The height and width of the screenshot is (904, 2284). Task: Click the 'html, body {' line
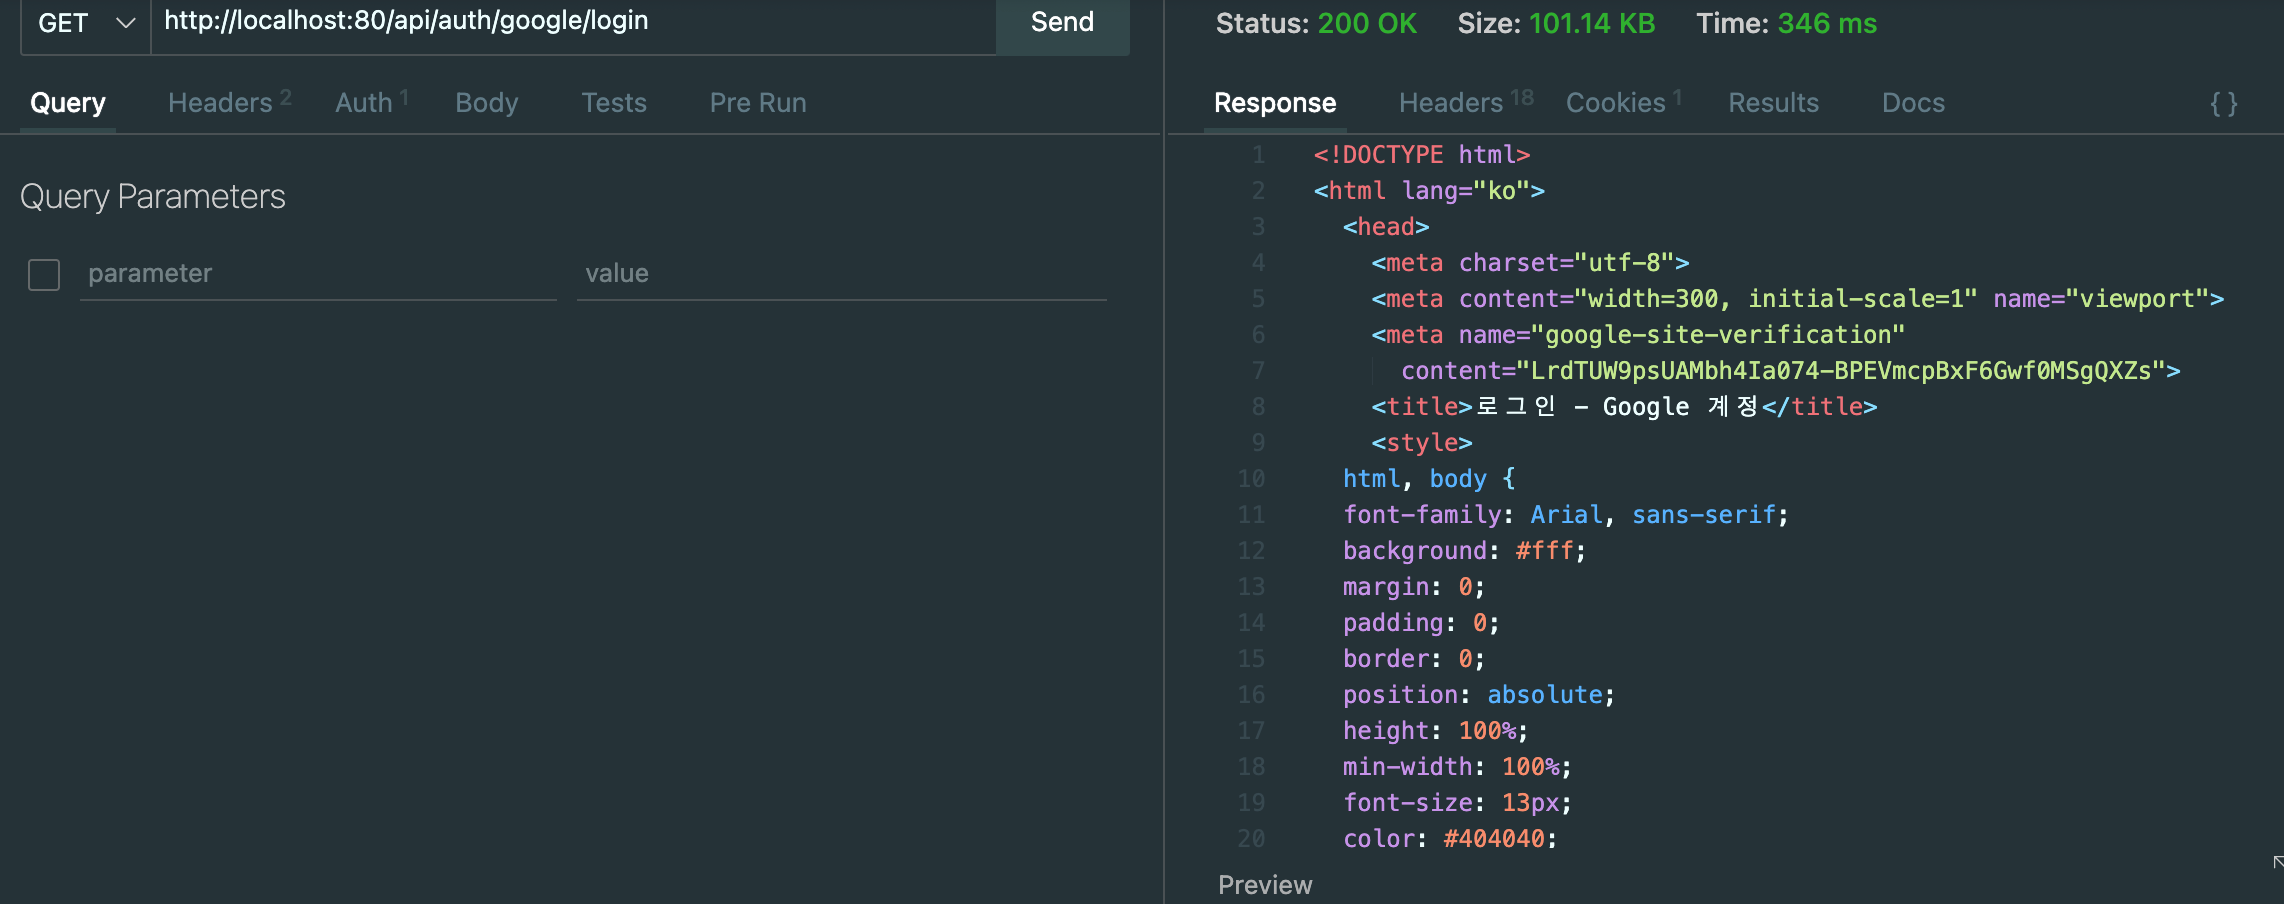(x=1429, y=479)
